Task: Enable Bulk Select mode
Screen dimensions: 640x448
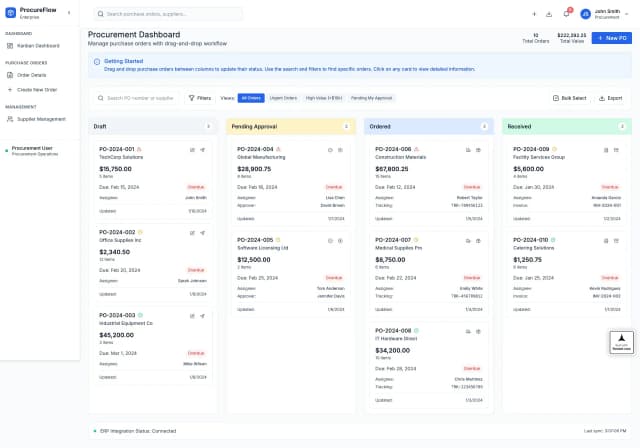Action: coord(570,98)
